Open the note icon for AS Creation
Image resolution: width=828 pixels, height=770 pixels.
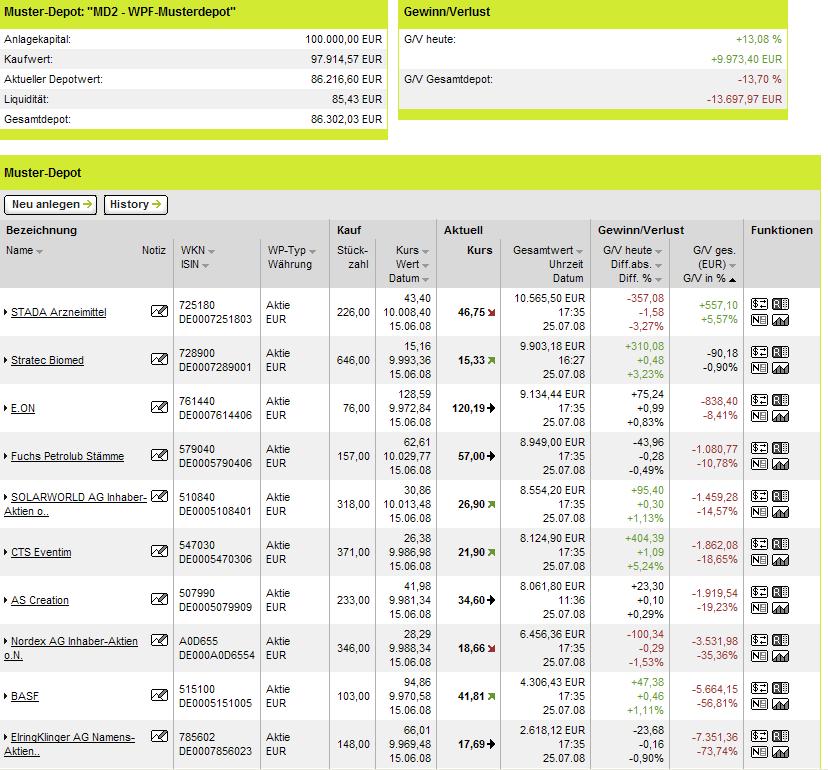click(159, 599)
